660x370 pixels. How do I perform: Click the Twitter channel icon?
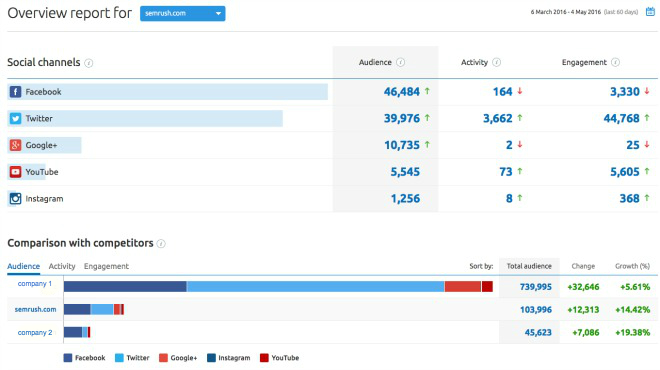coord(16,118)
